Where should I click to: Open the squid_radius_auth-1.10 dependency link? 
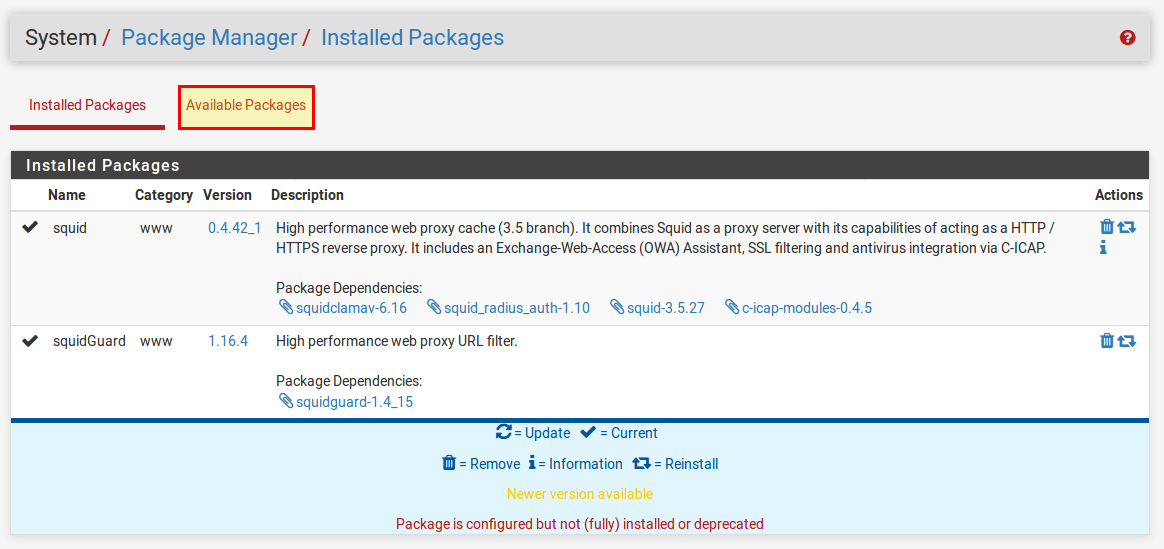pyautogui.click(x=516, y=308)
